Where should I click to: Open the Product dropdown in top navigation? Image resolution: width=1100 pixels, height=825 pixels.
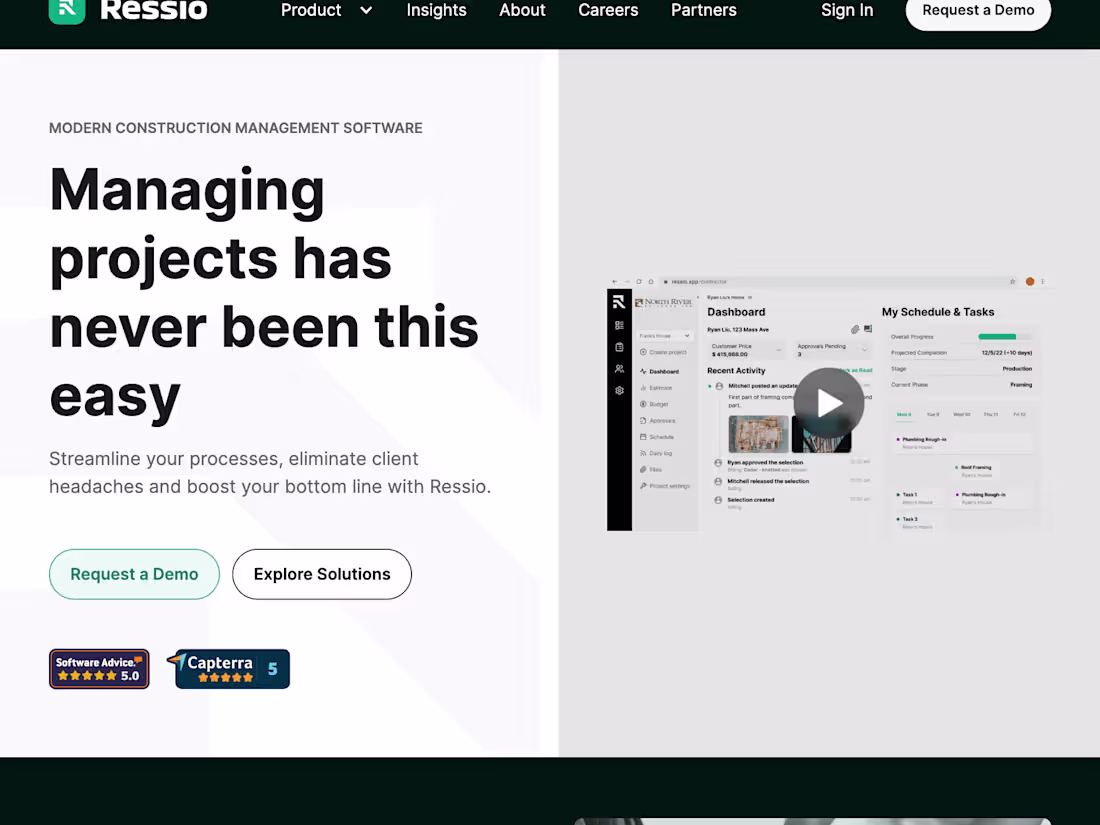(326, 11)
